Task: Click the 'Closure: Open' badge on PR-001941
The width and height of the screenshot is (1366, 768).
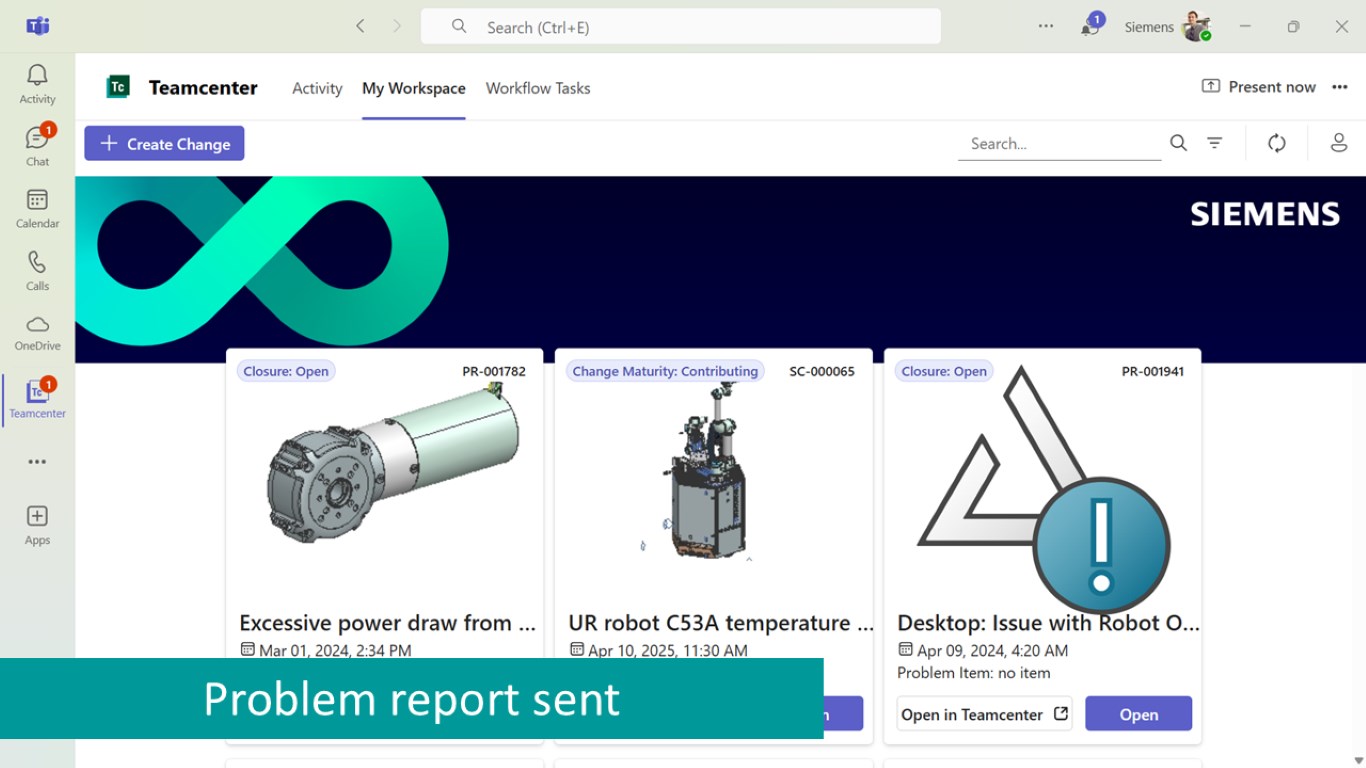Action: pyautogui.click(x=944, y=371)
